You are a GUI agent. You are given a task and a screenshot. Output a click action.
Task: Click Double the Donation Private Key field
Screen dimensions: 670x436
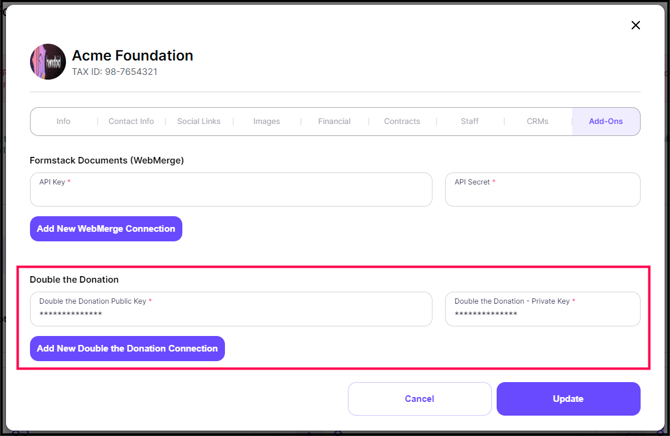coord(542,311)
